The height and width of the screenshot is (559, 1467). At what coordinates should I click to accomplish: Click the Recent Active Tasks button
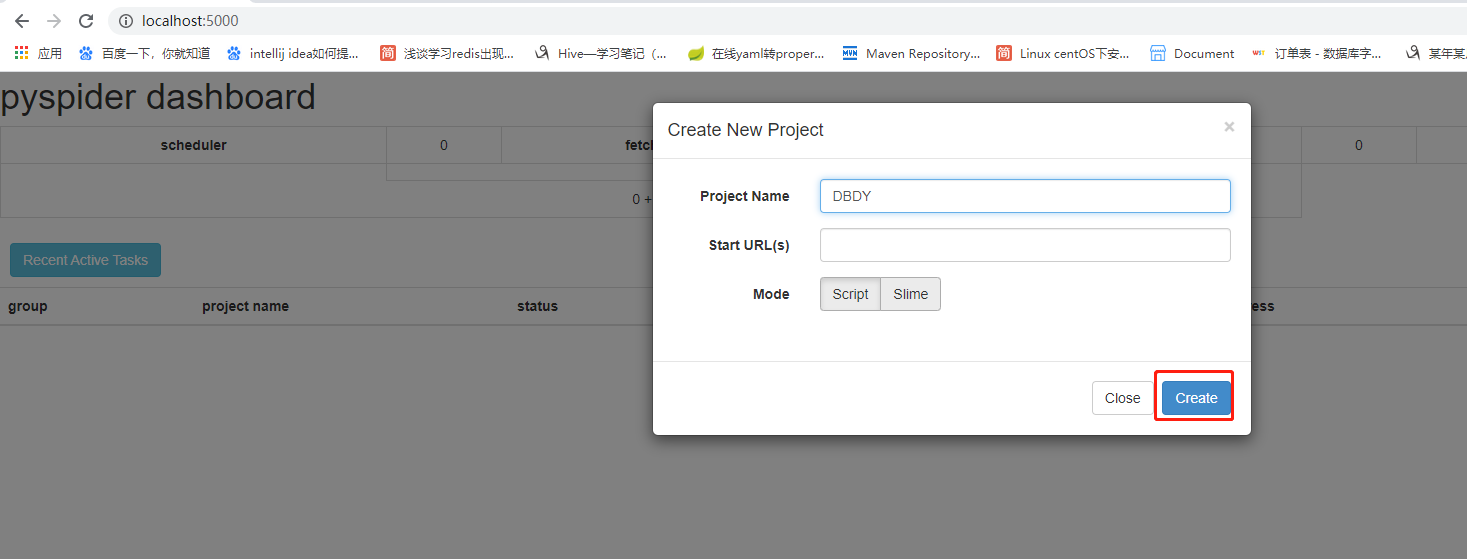coord(85,260)
